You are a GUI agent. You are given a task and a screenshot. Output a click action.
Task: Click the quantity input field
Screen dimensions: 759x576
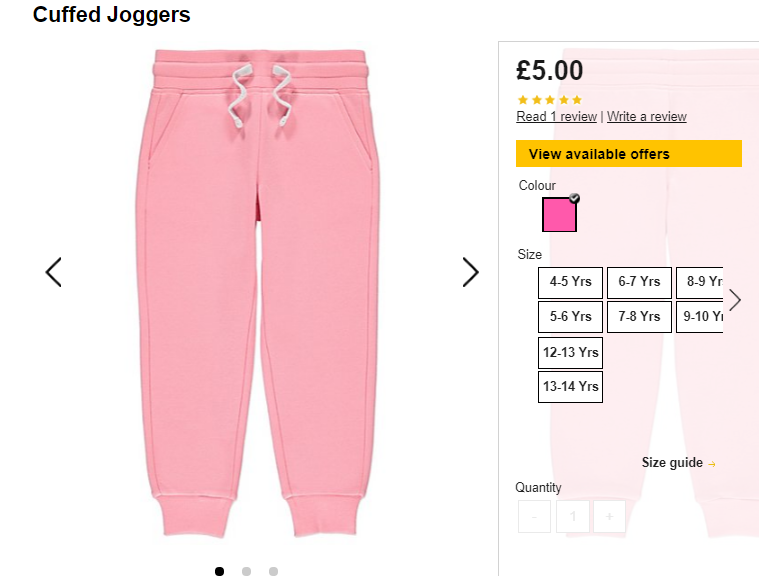pos(573,516)
